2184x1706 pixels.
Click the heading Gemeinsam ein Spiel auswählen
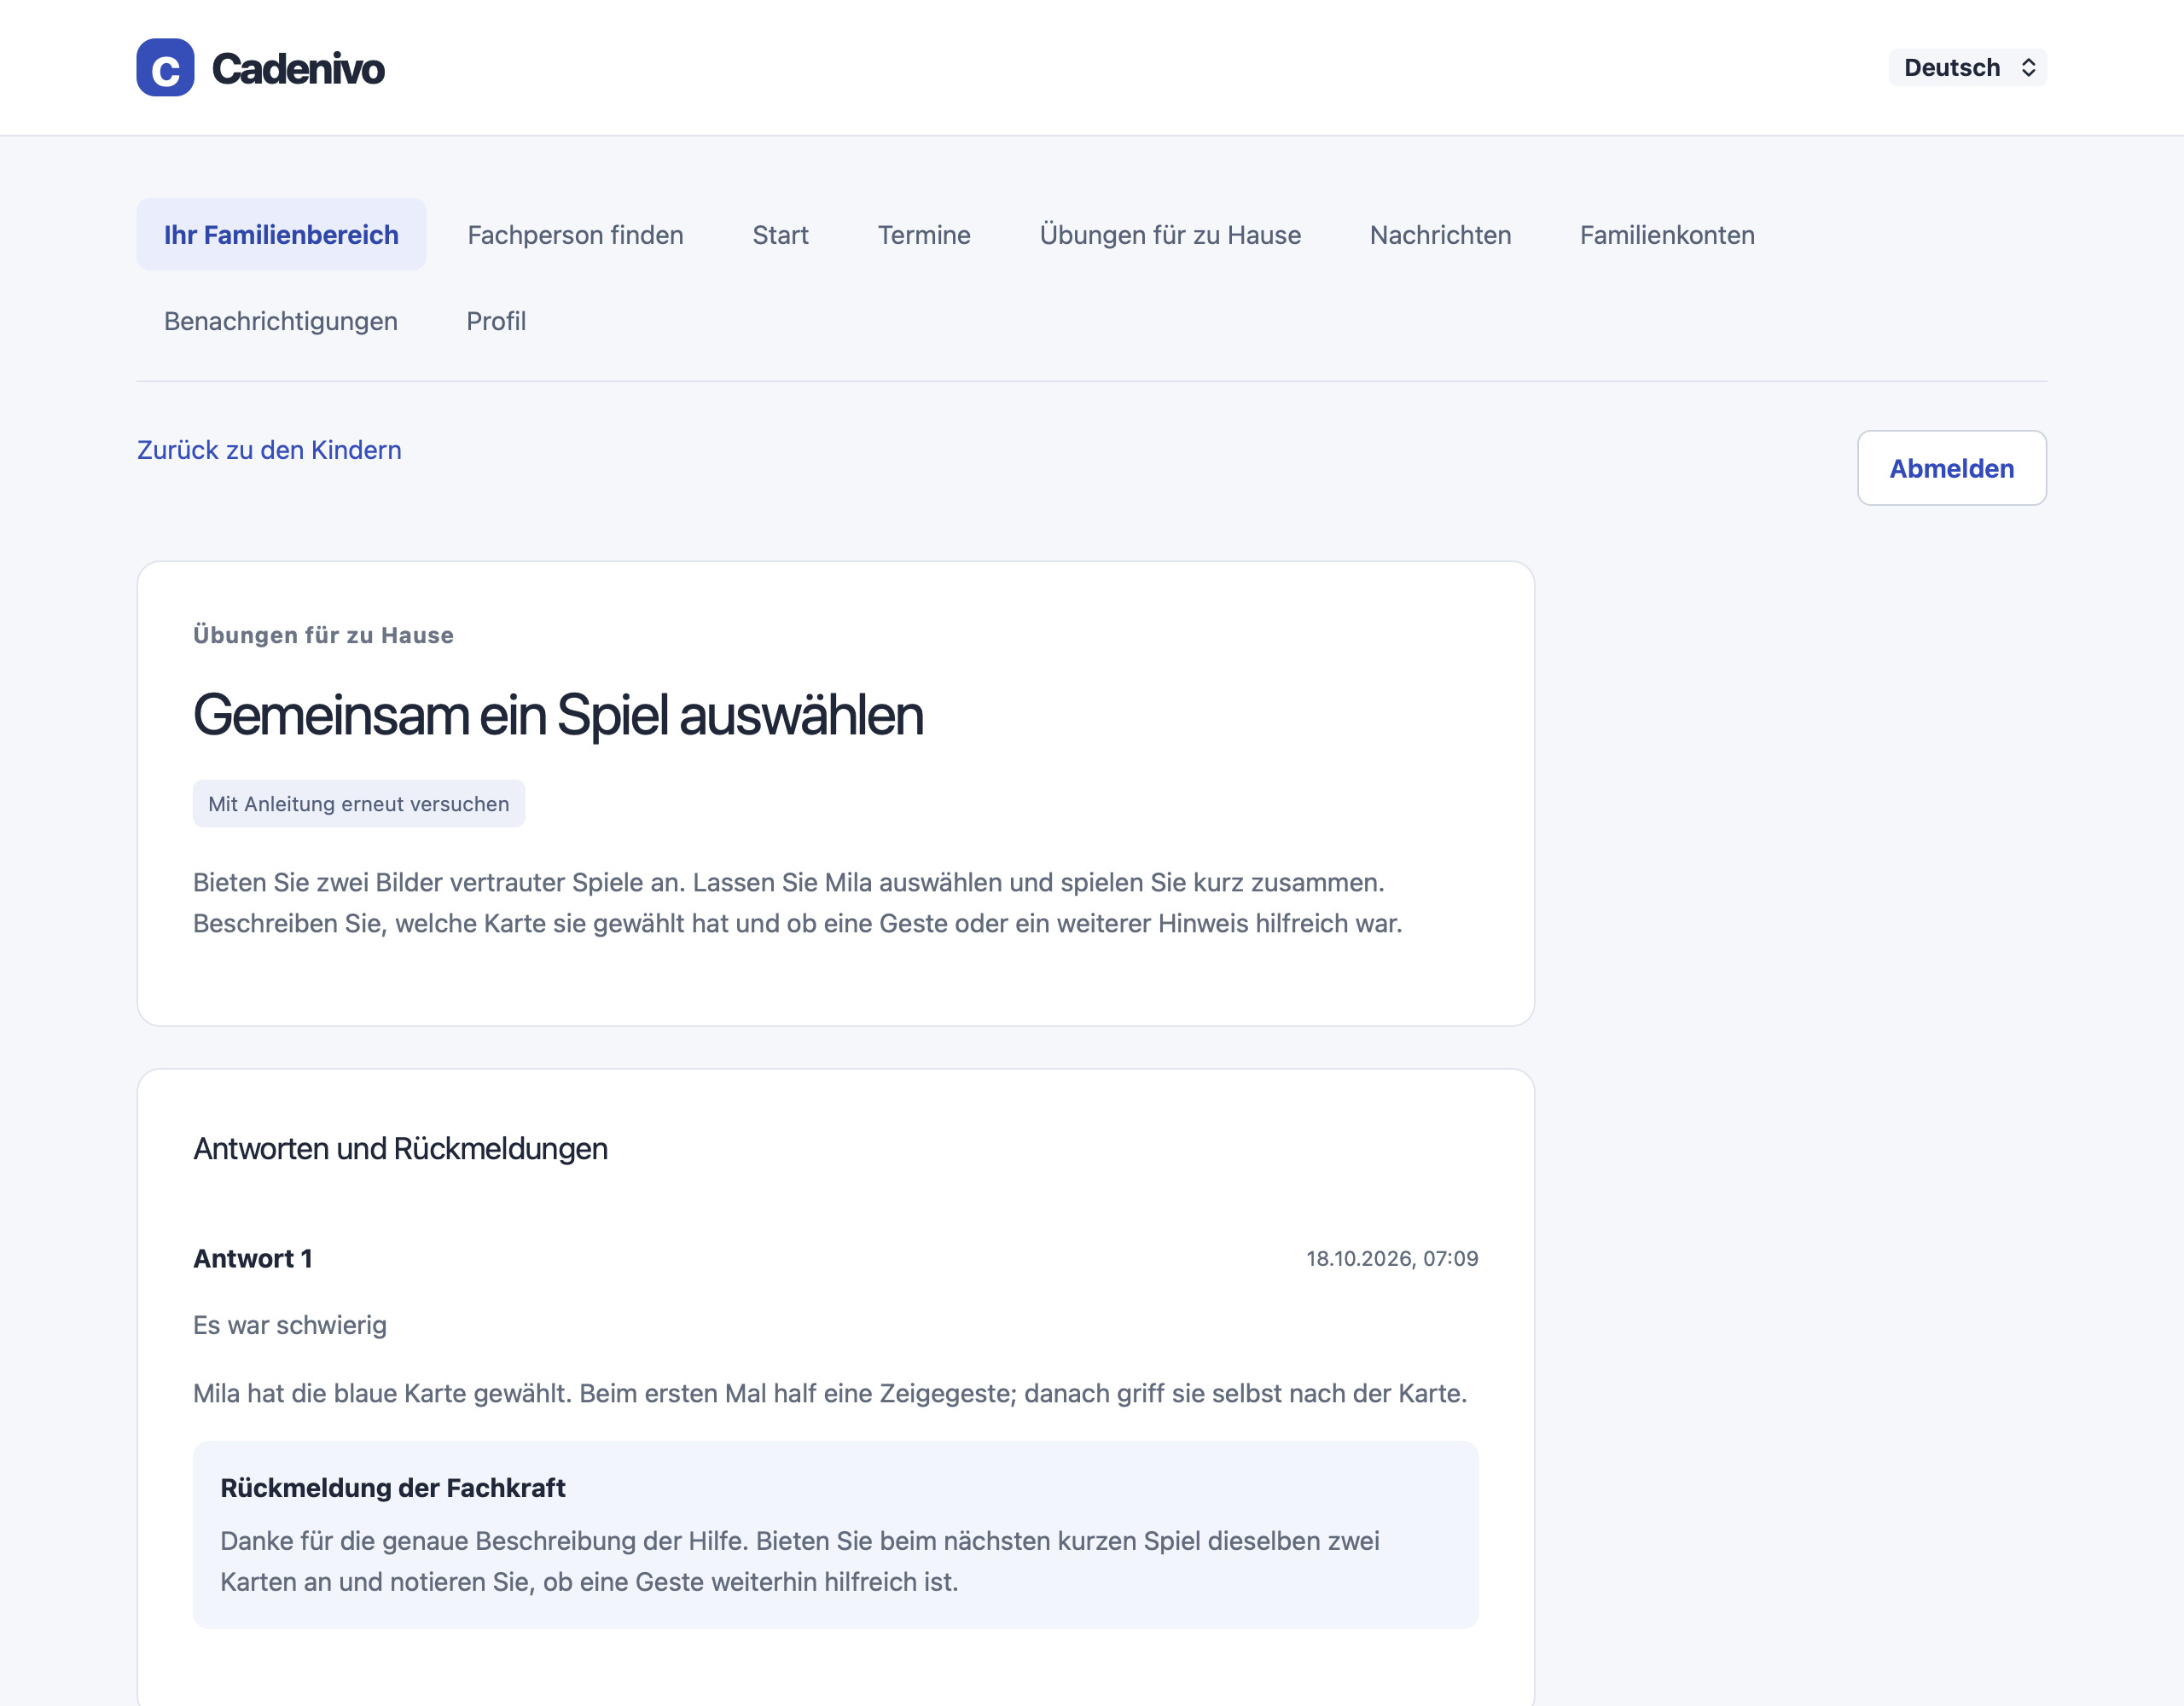coord(558,714)
